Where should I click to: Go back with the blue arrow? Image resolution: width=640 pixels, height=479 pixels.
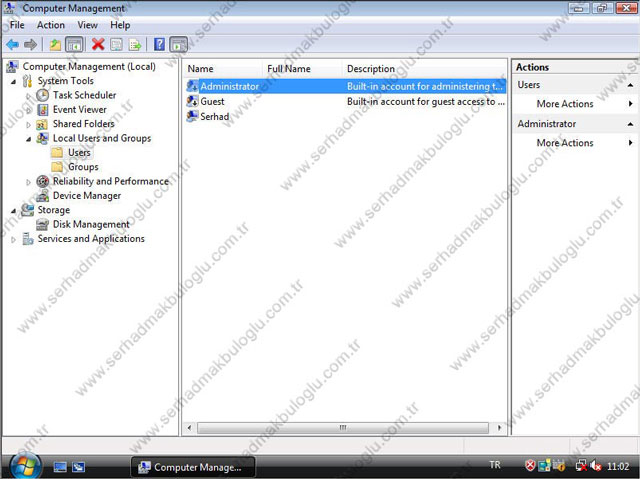click(13, 44)
